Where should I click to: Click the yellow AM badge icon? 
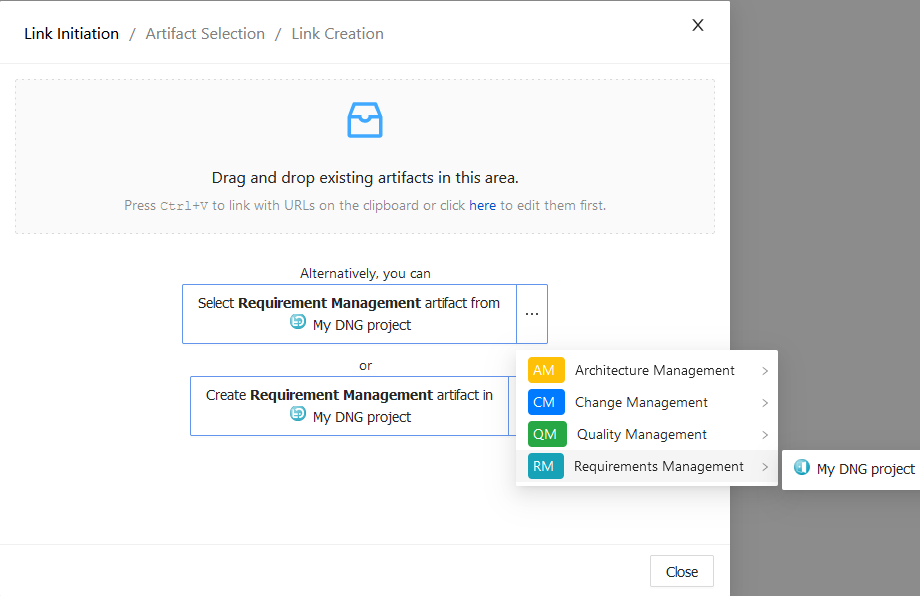(546, 370)
